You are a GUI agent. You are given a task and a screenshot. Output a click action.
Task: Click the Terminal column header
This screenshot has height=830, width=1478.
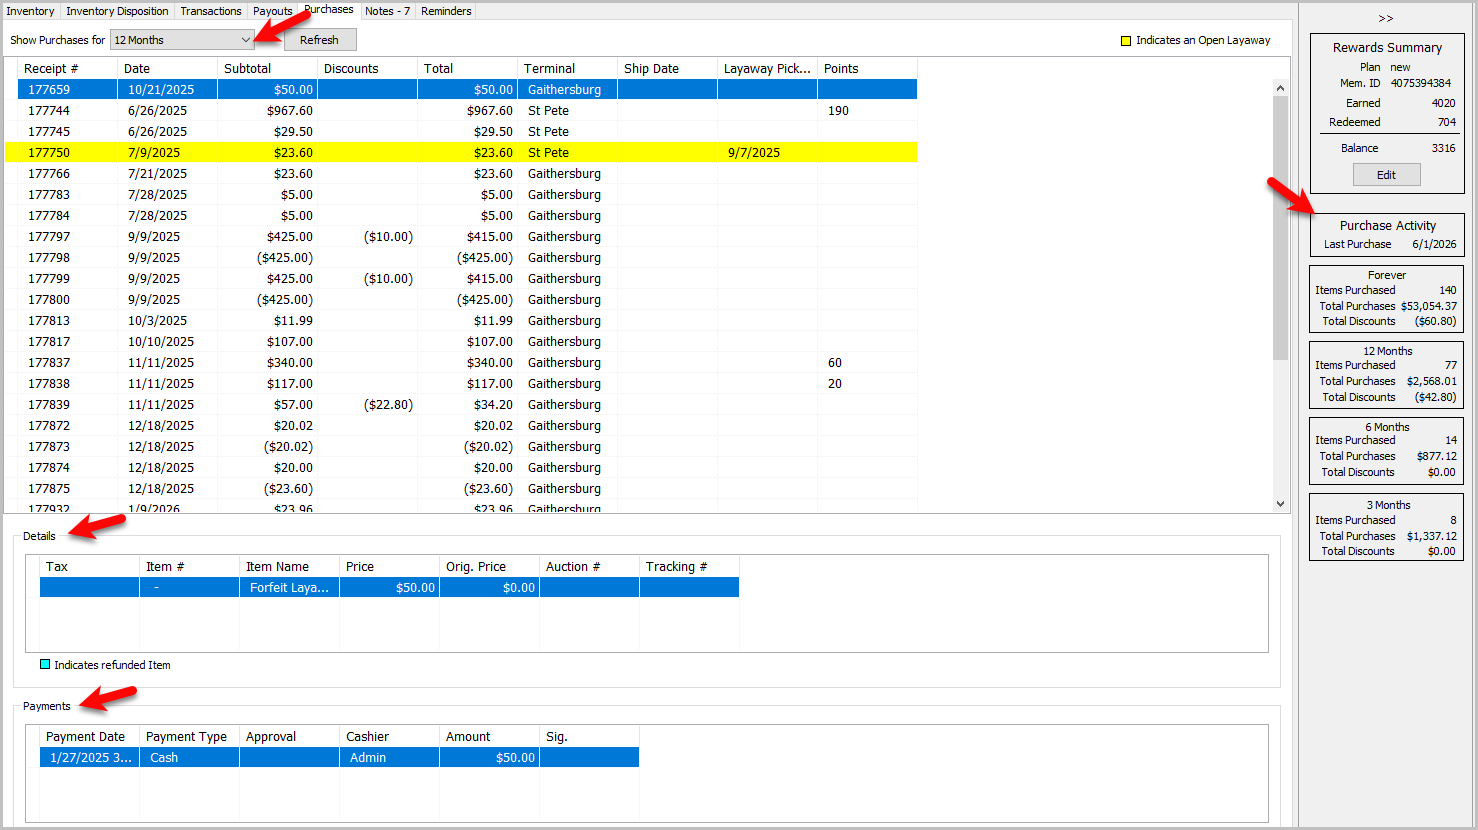point(568,68)
